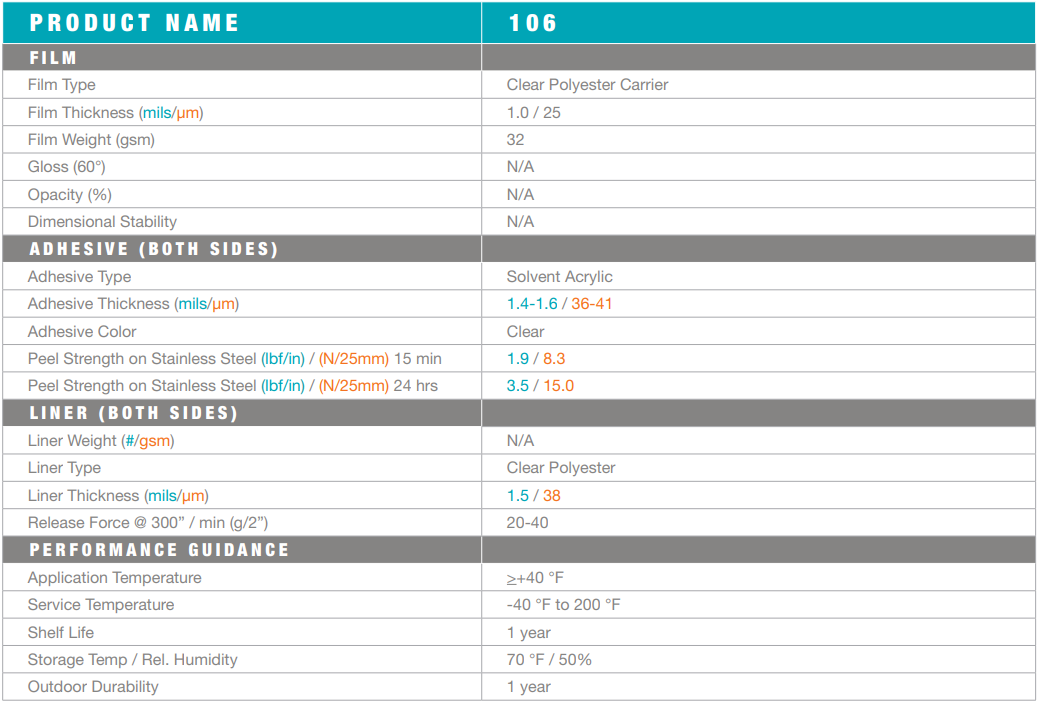Select N/A value in Dimensional Stability row
The image size is (1039, 703).
[520, 222]
